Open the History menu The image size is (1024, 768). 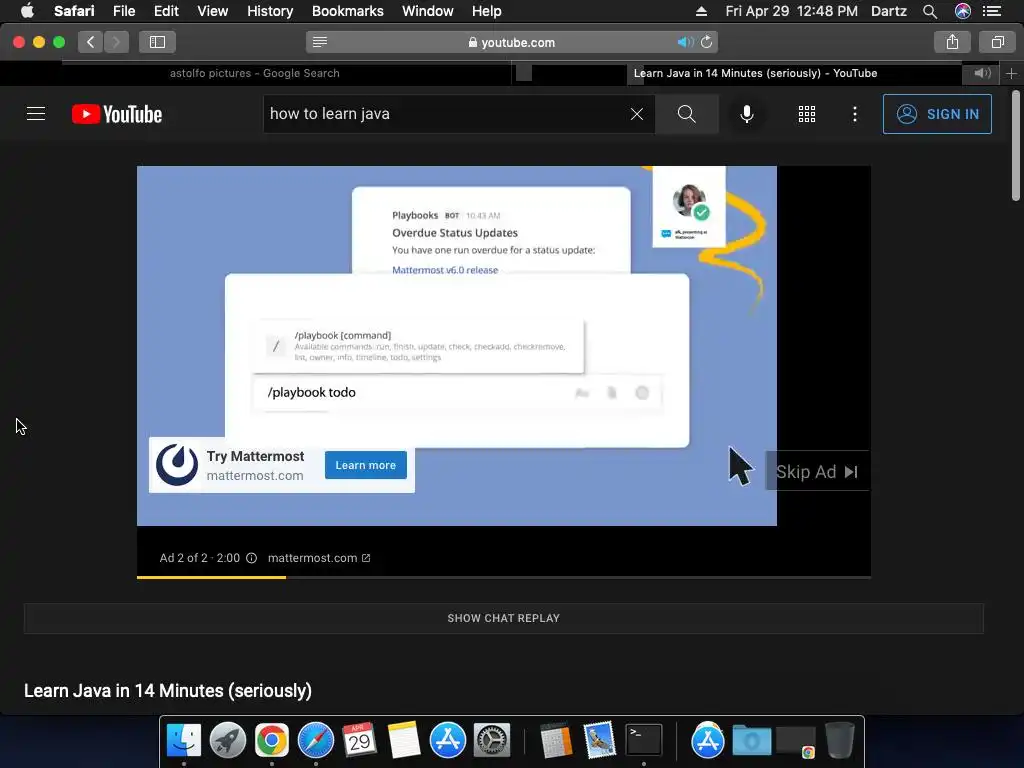270,11
